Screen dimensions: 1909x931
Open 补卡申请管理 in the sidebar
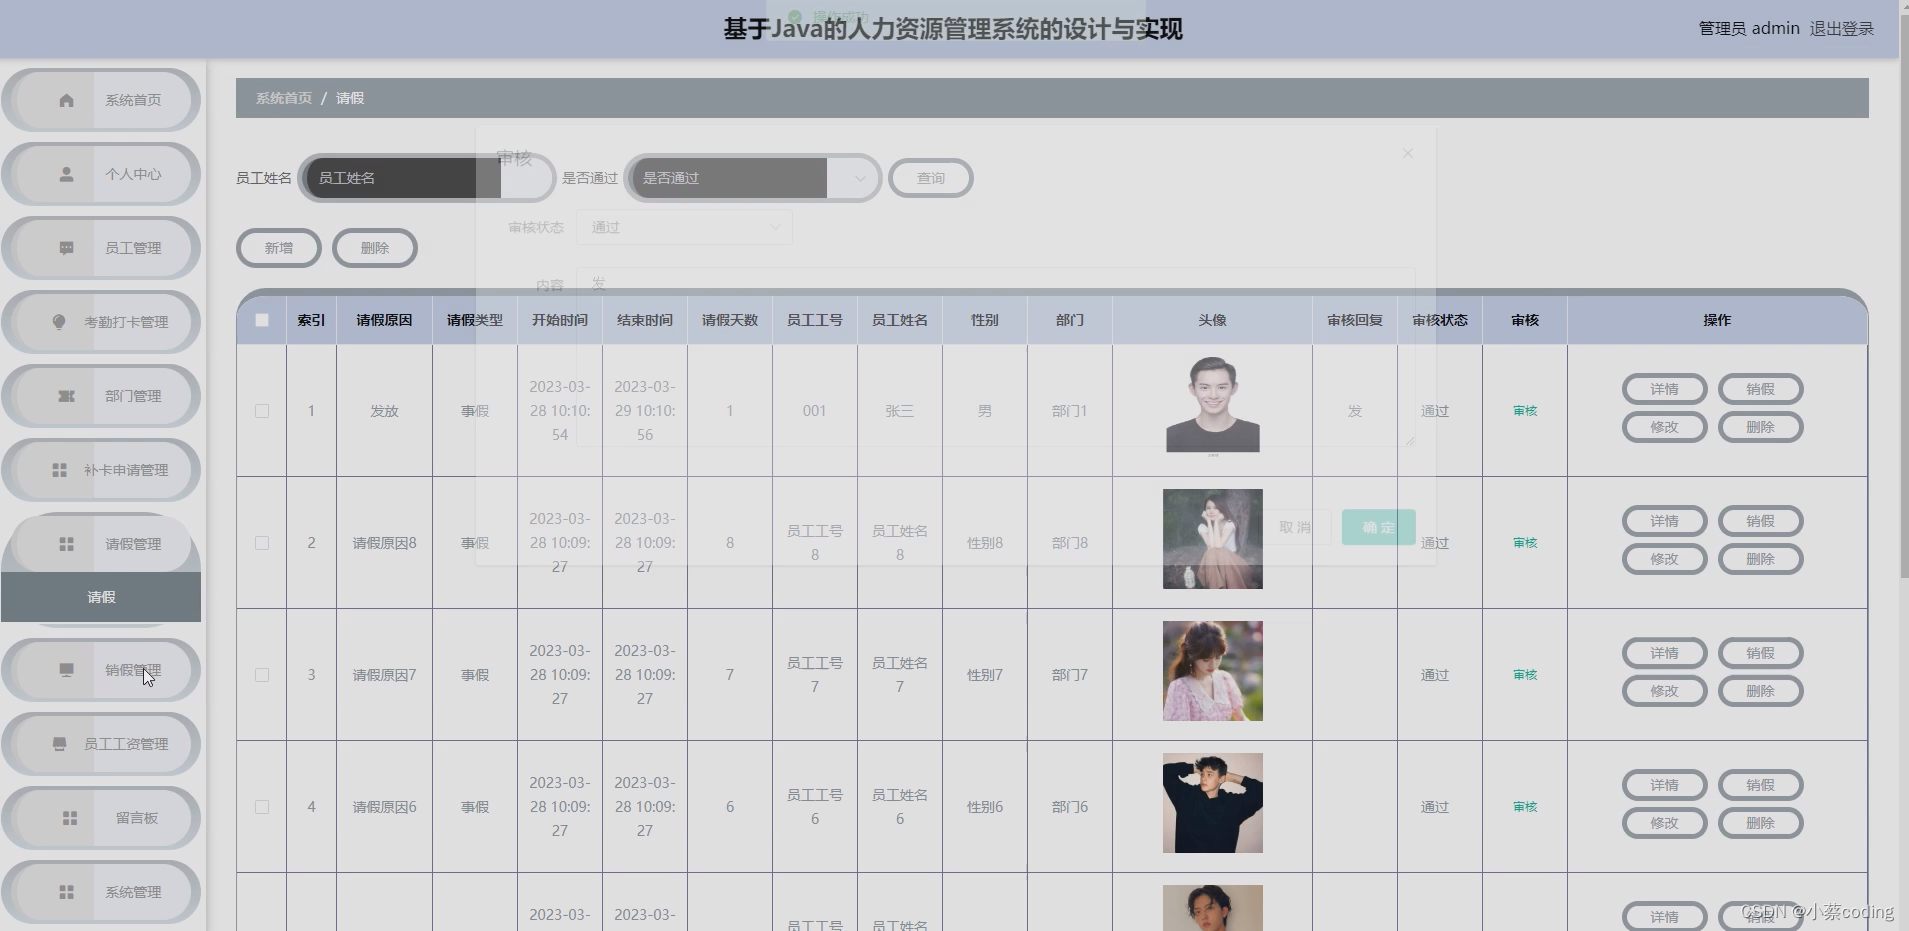[101, 470]
